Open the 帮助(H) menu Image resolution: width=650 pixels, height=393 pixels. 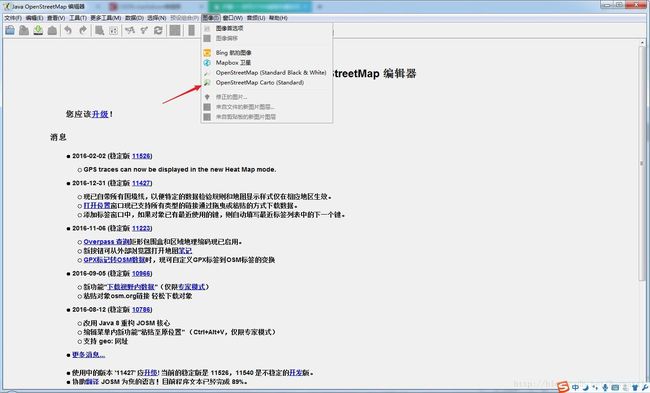[278, 18]
